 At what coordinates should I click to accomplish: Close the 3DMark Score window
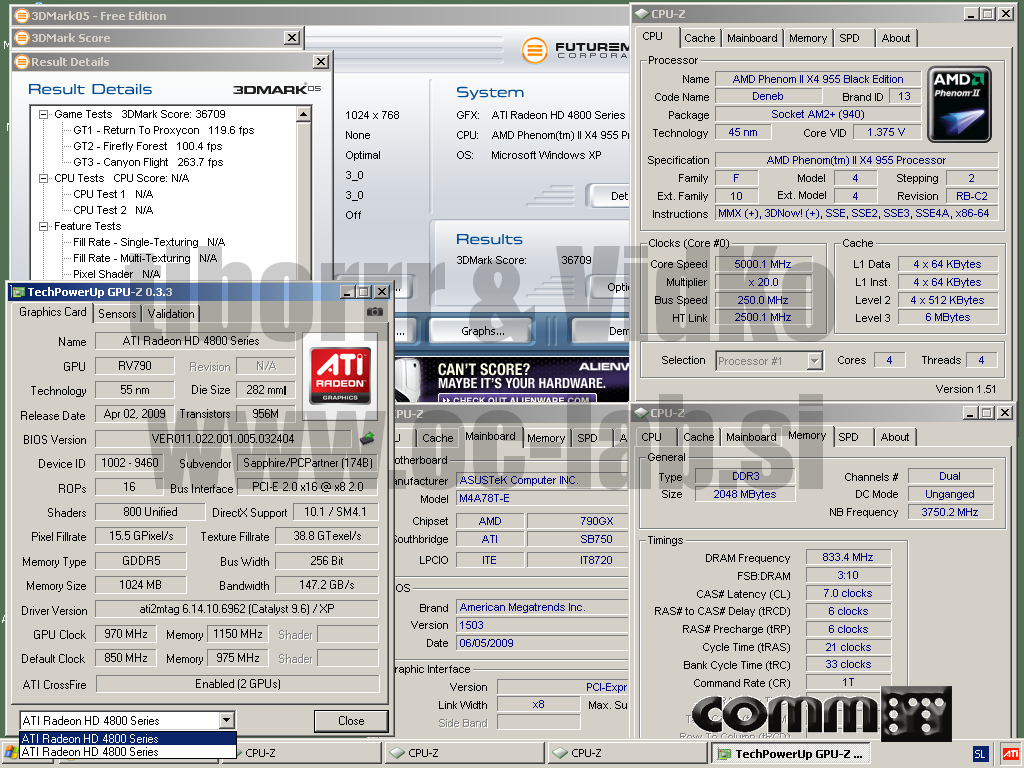point(293,38)
